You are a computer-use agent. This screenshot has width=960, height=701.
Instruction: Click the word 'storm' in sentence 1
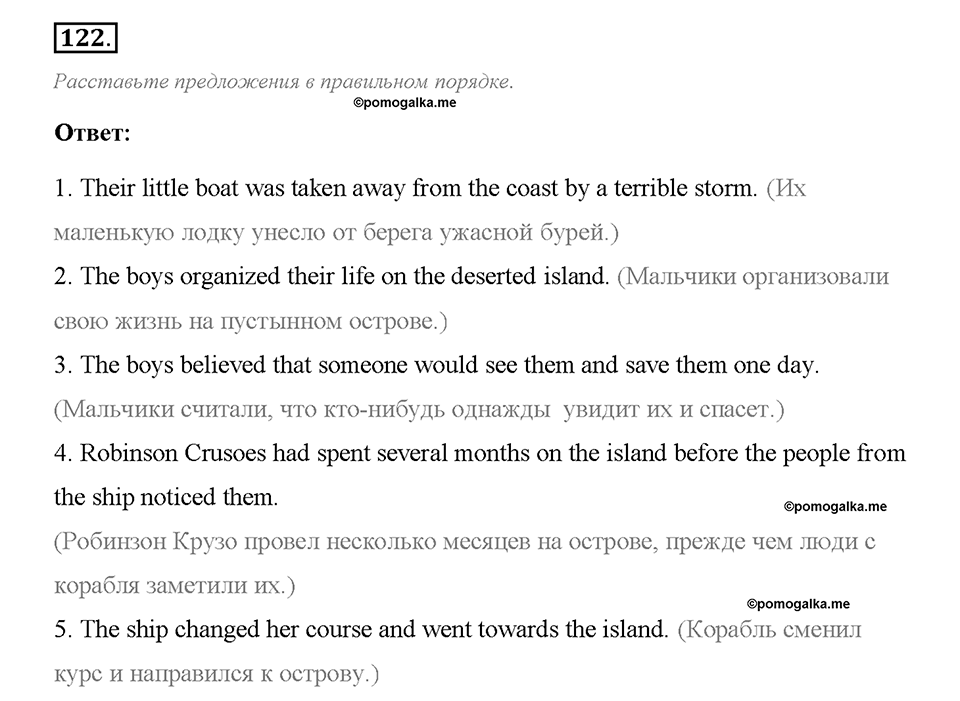pos(726,188)
